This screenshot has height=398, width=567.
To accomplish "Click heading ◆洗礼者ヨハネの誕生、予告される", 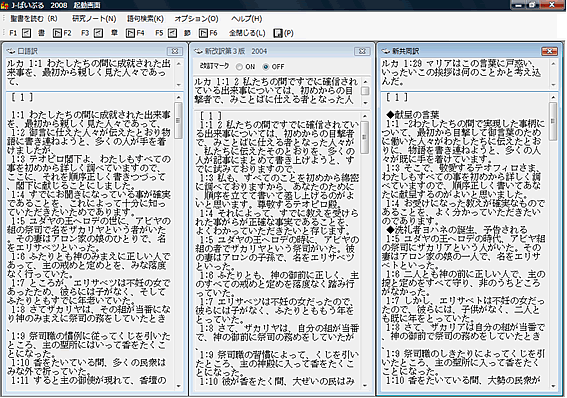I will [x=457, y=230].
